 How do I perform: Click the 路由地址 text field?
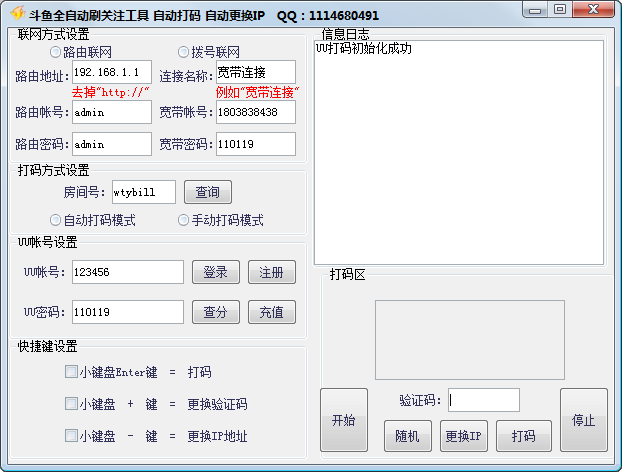click(x=111, y=72)
